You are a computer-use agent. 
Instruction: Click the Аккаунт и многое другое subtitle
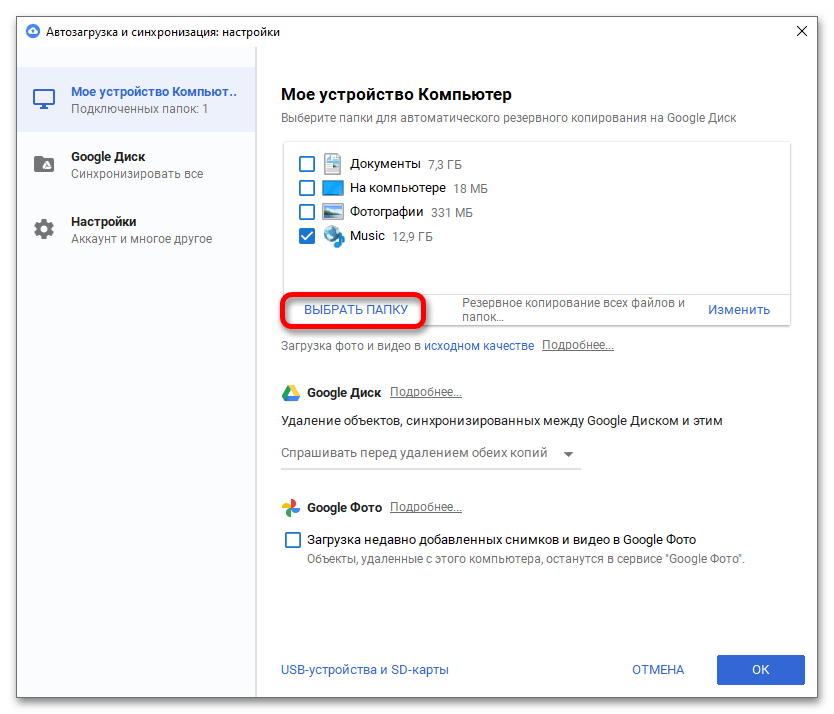coord(141,239)
